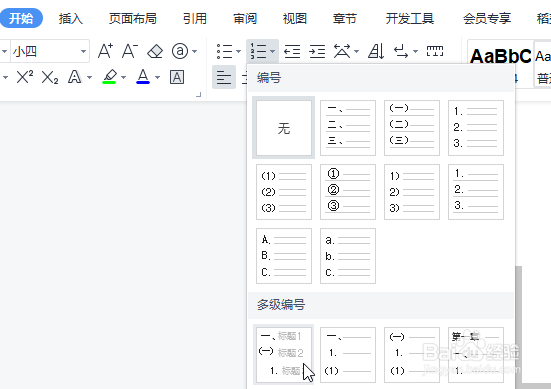Expand the font color dropdown arrow
This screenshot has width=551, height=389.
click(x=157, y=77)
